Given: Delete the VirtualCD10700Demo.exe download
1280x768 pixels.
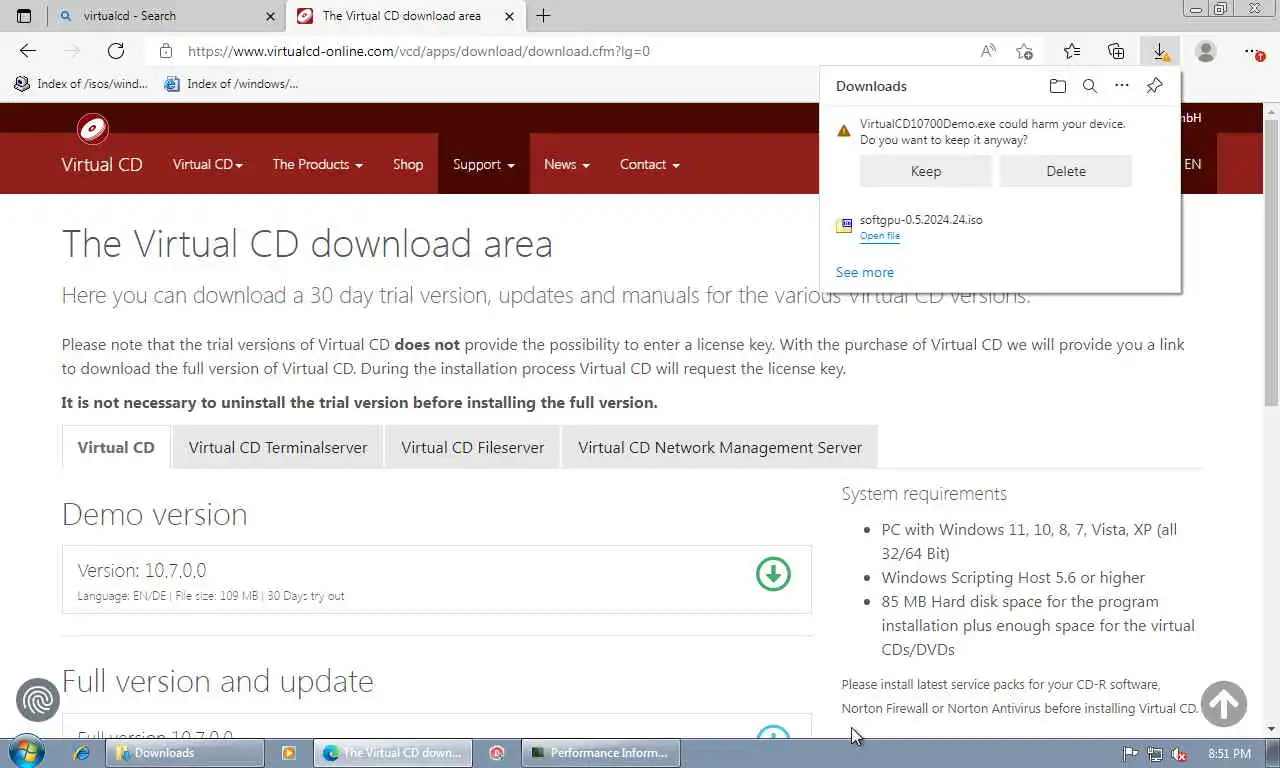Looking at the screenshot, I should [1066, 171].
